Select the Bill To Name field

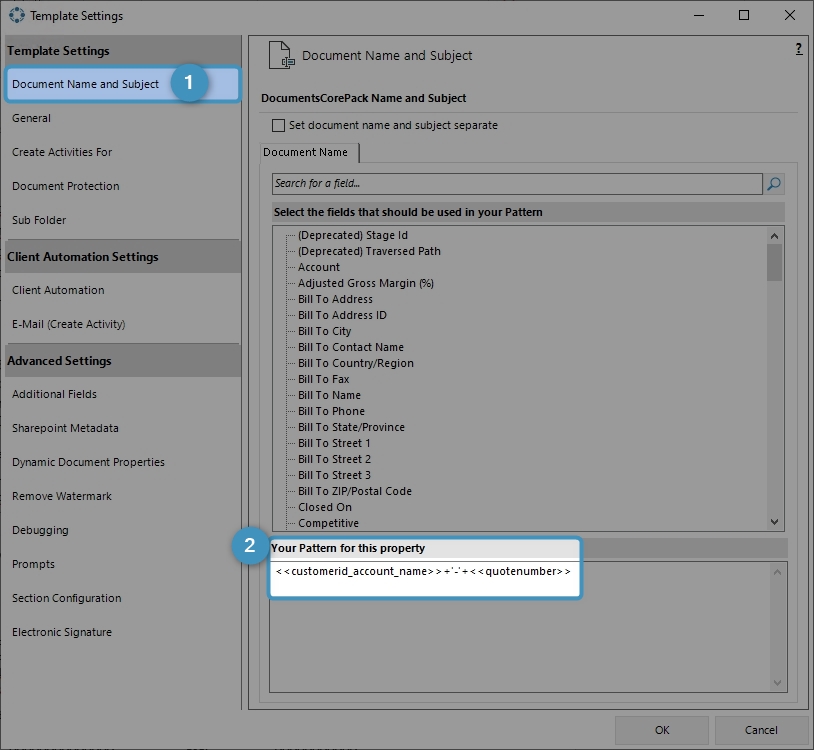coord(329,396)
